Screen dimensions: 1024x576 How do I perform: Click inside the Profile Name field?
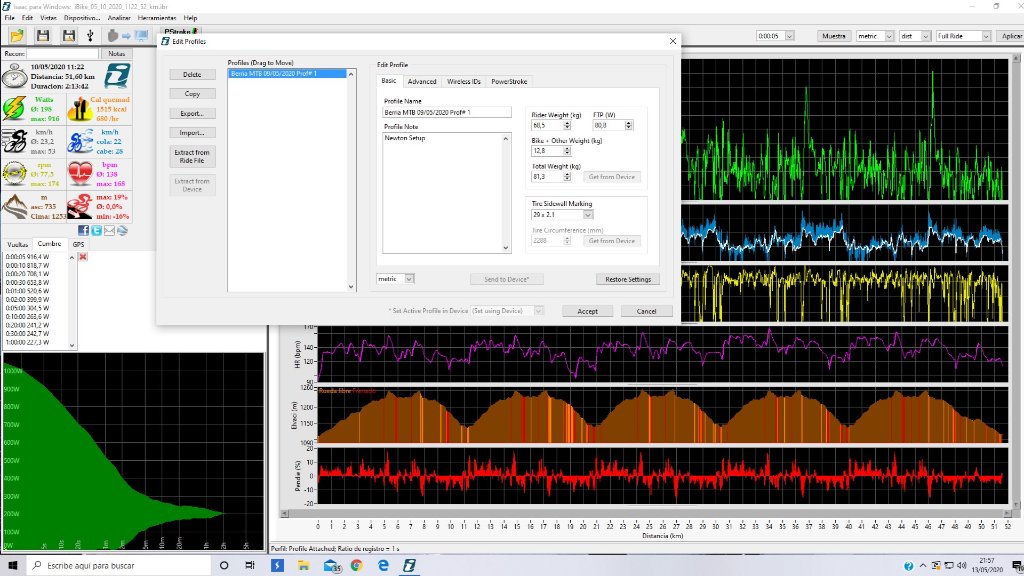coord(447,113)
